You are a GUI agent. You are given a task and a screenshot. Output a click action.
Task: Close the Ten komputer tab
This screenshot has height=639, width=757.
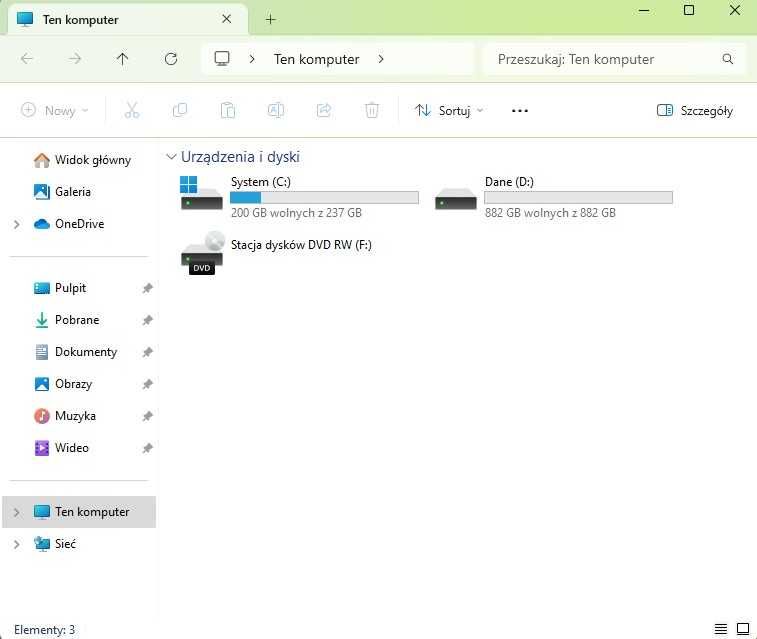point(226,19)
